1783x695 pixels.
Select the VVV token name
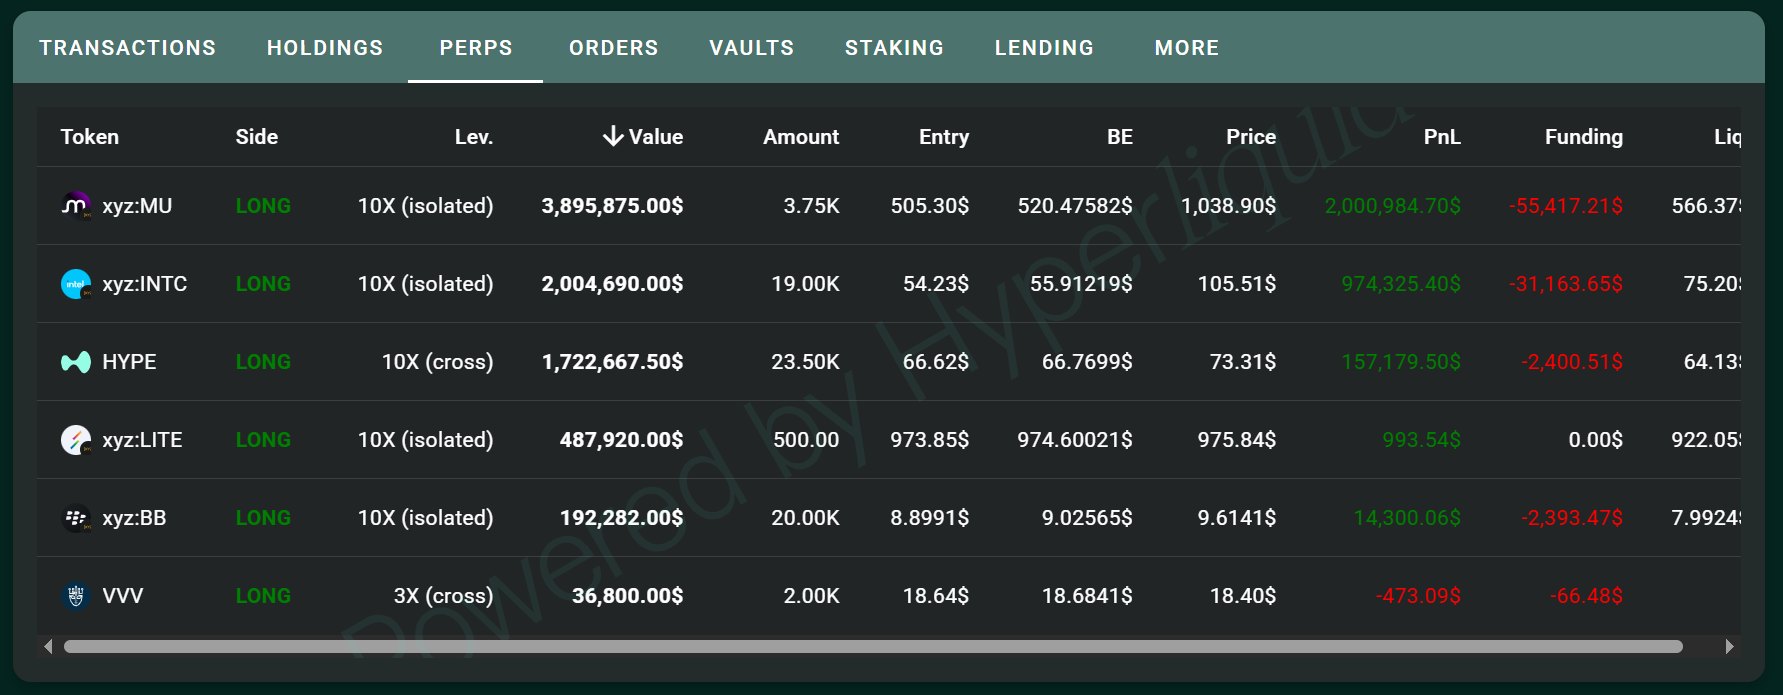pyautogui.click(x=123, y=596)
